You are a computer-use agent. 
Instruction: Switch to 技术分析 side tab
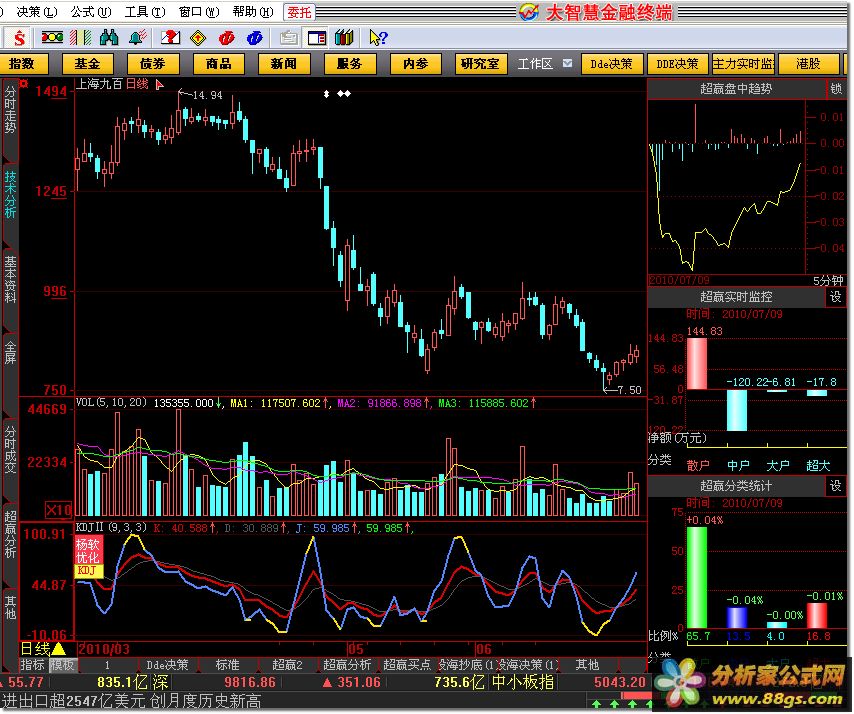pos(10,194)
